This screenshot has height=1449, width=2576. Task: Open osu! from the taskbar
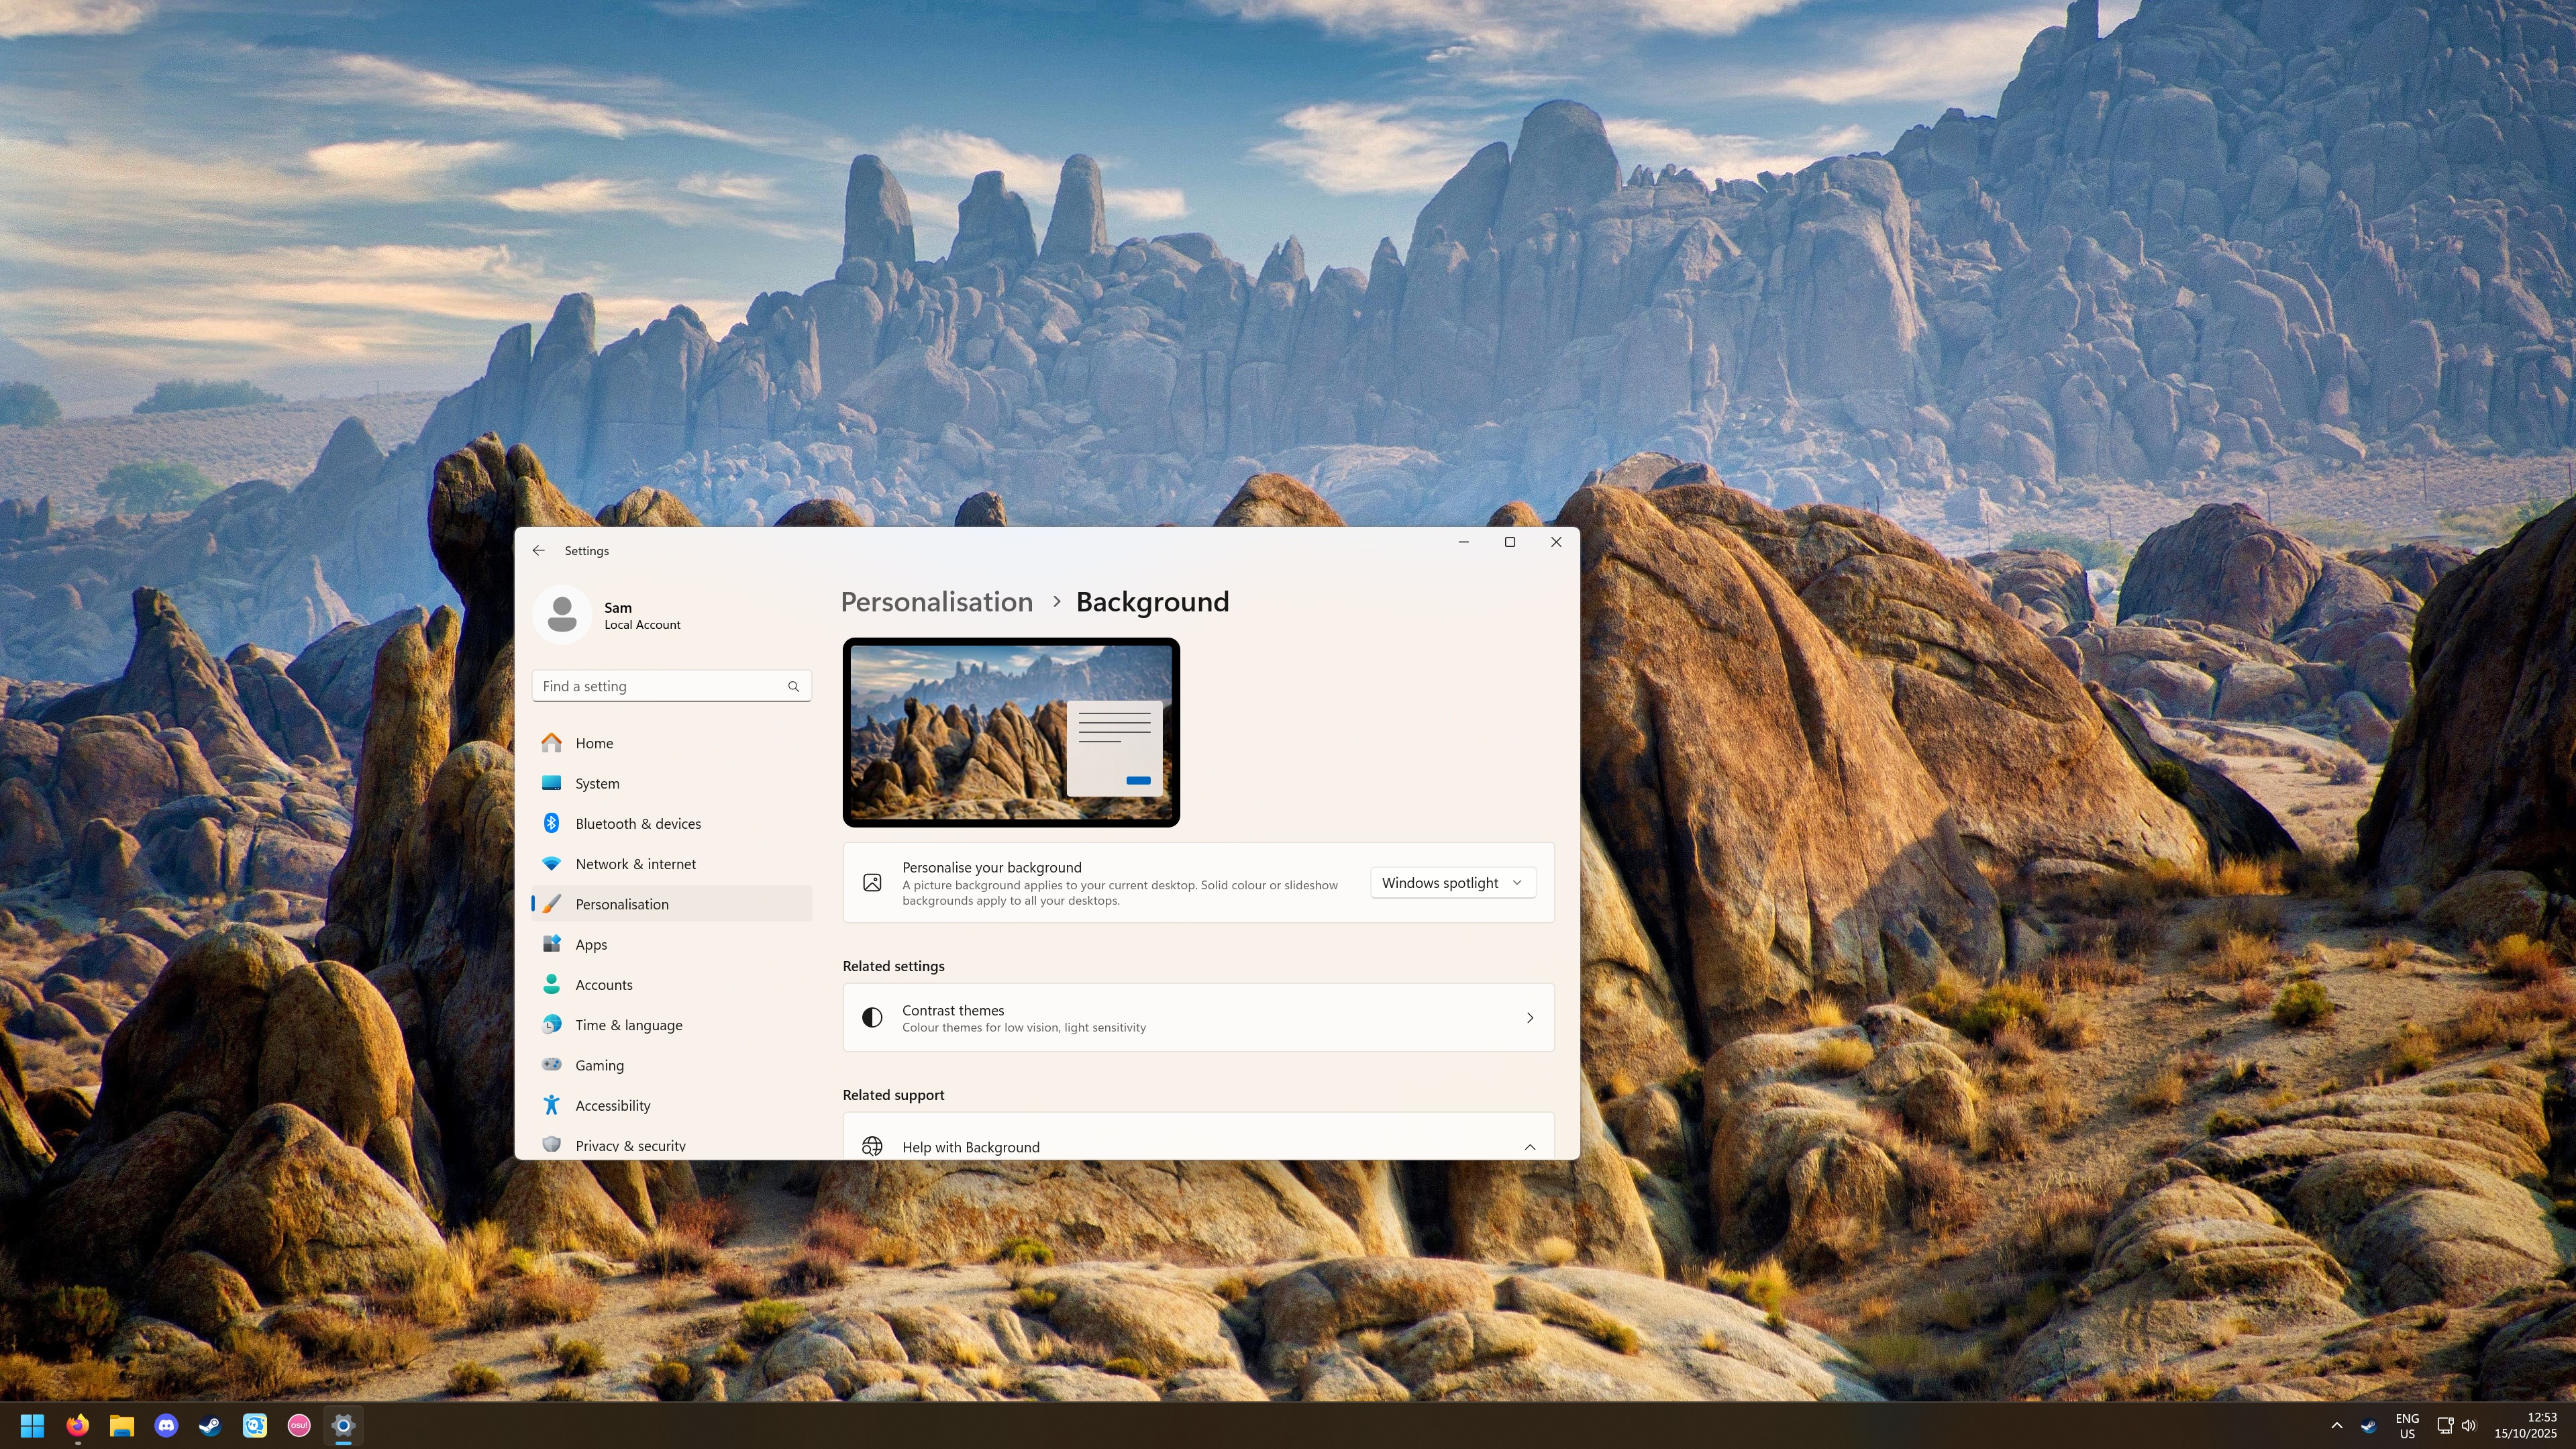tap(299, 1425)
